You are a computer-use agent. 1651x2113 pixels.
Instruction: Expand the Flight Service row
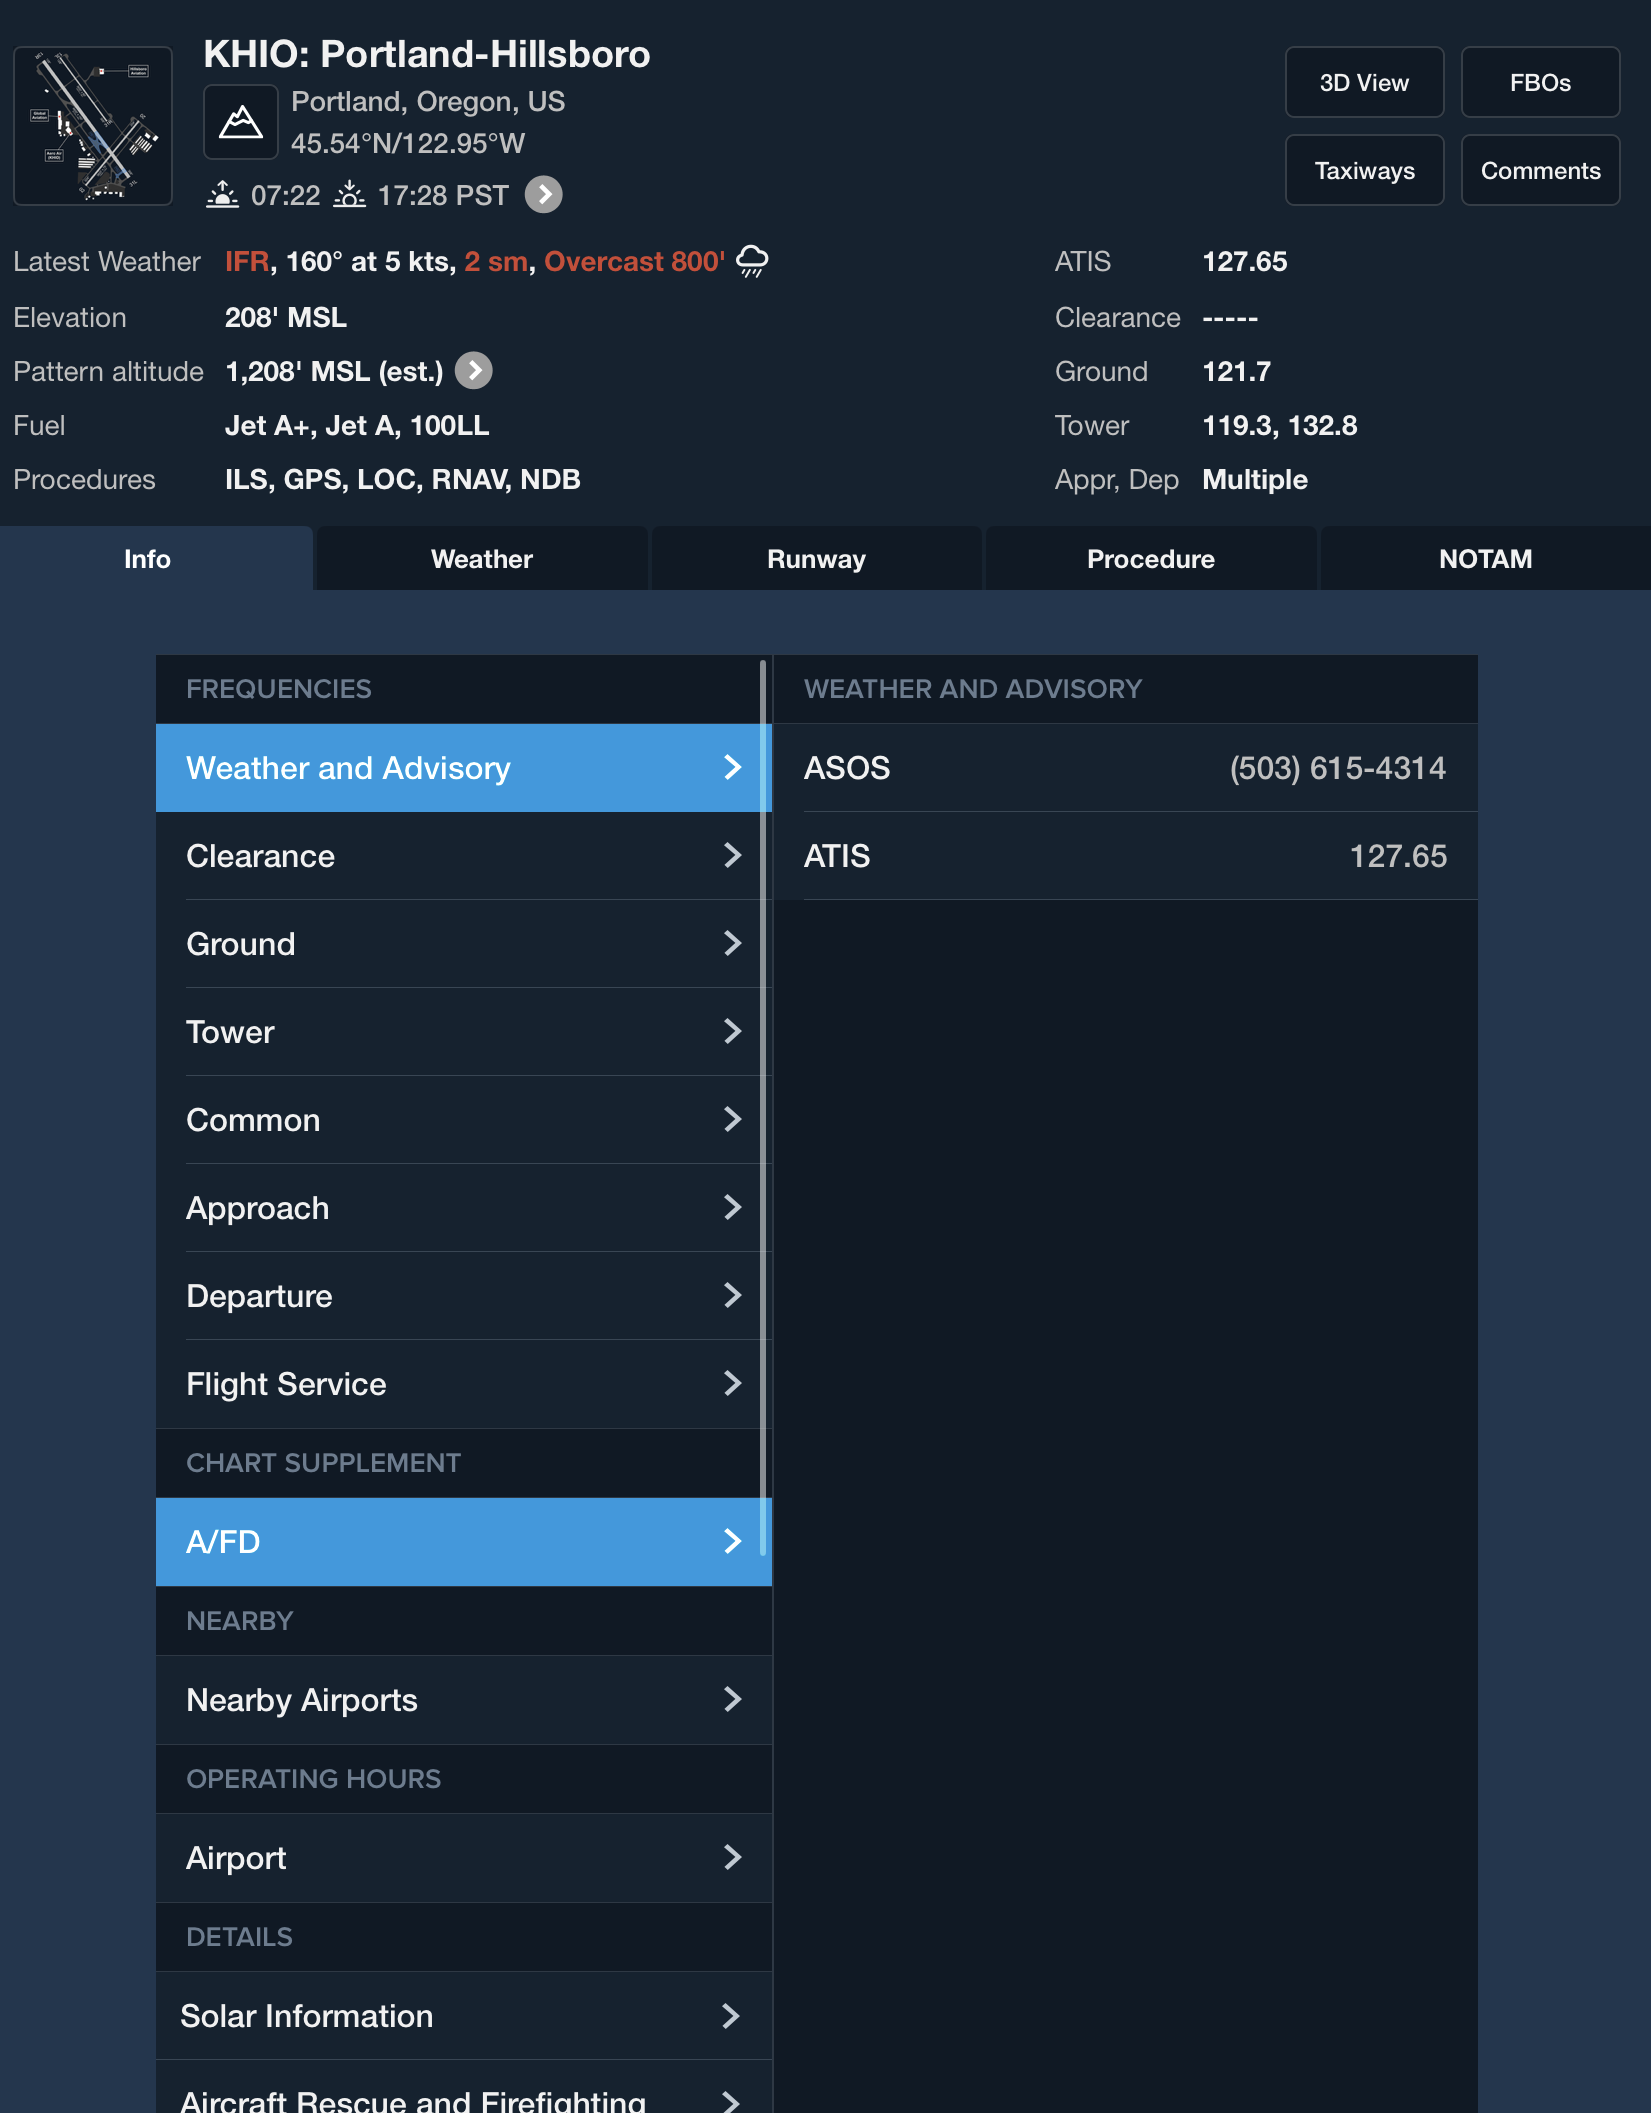464,1384
